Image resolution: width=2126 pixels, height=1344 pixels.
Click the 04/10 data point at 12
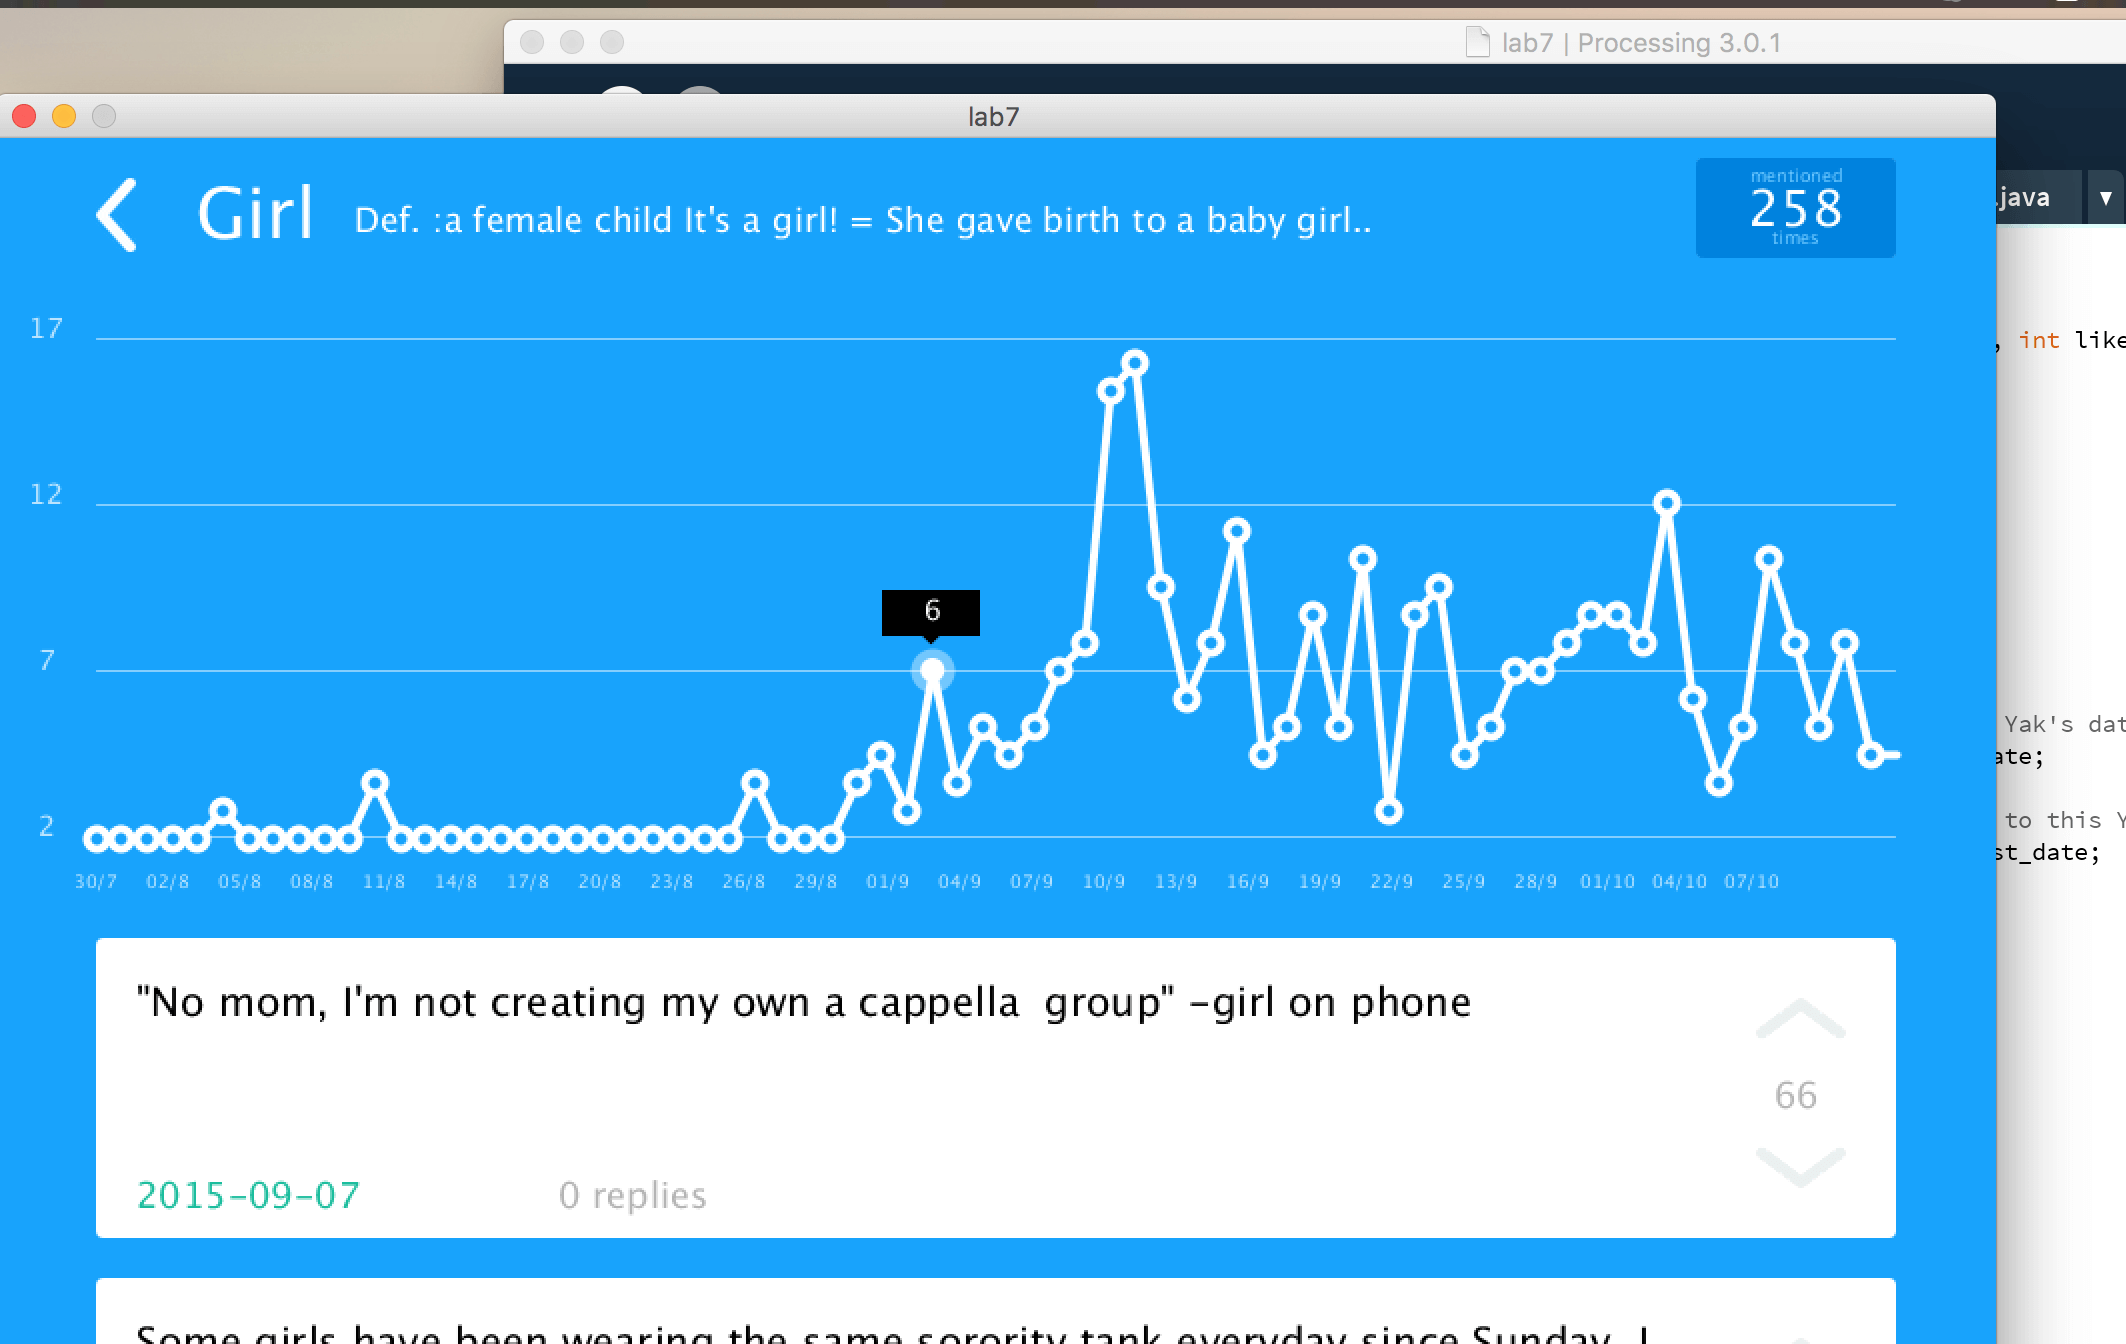pyautogui.click(x=1666, y=503)
